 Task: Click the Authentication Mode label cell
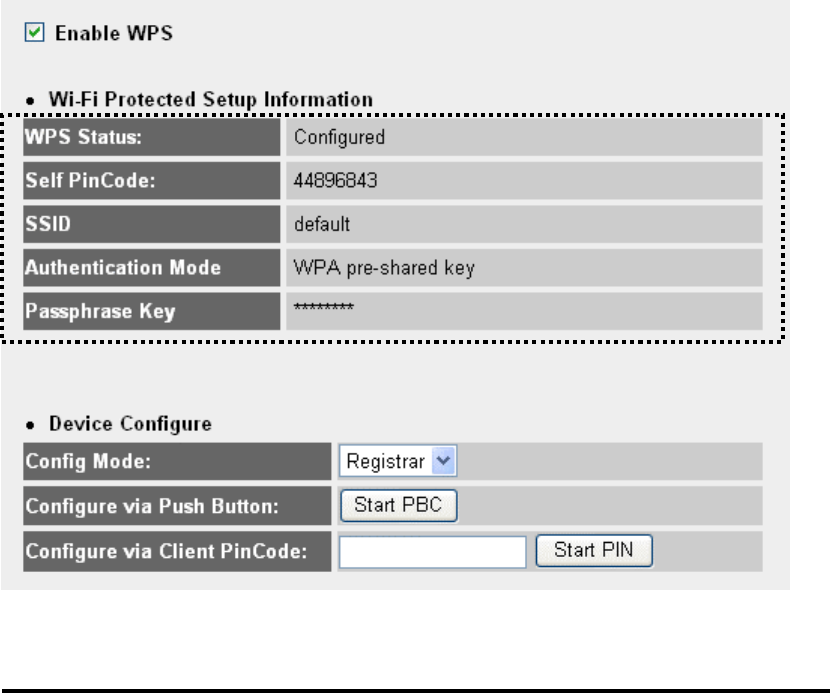click(x=151, y=268)
